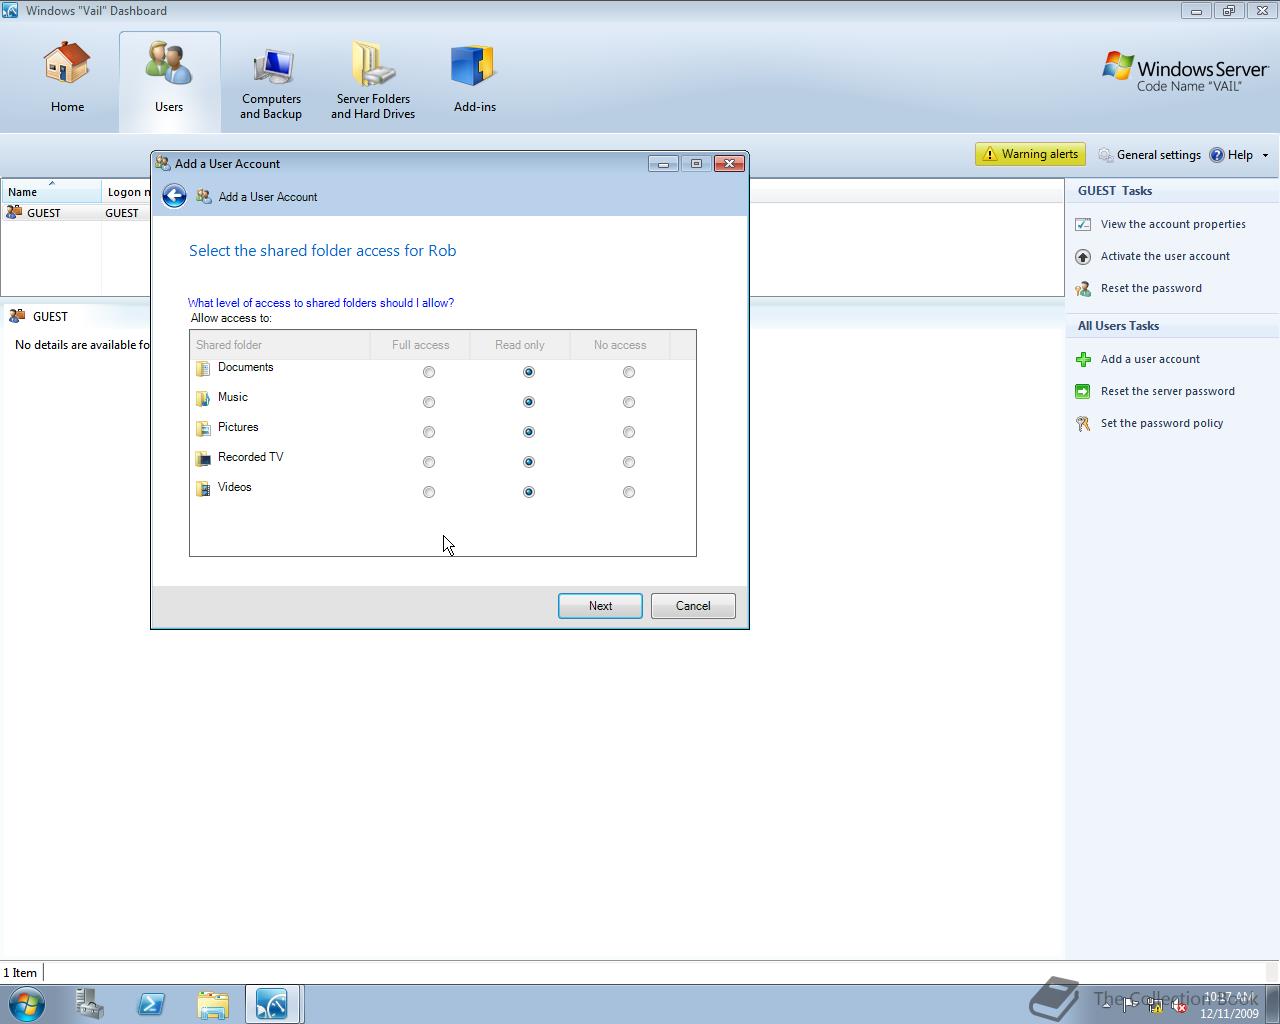
Task: Click the Set the password policy keys icon
Action: click(1083, 423)
